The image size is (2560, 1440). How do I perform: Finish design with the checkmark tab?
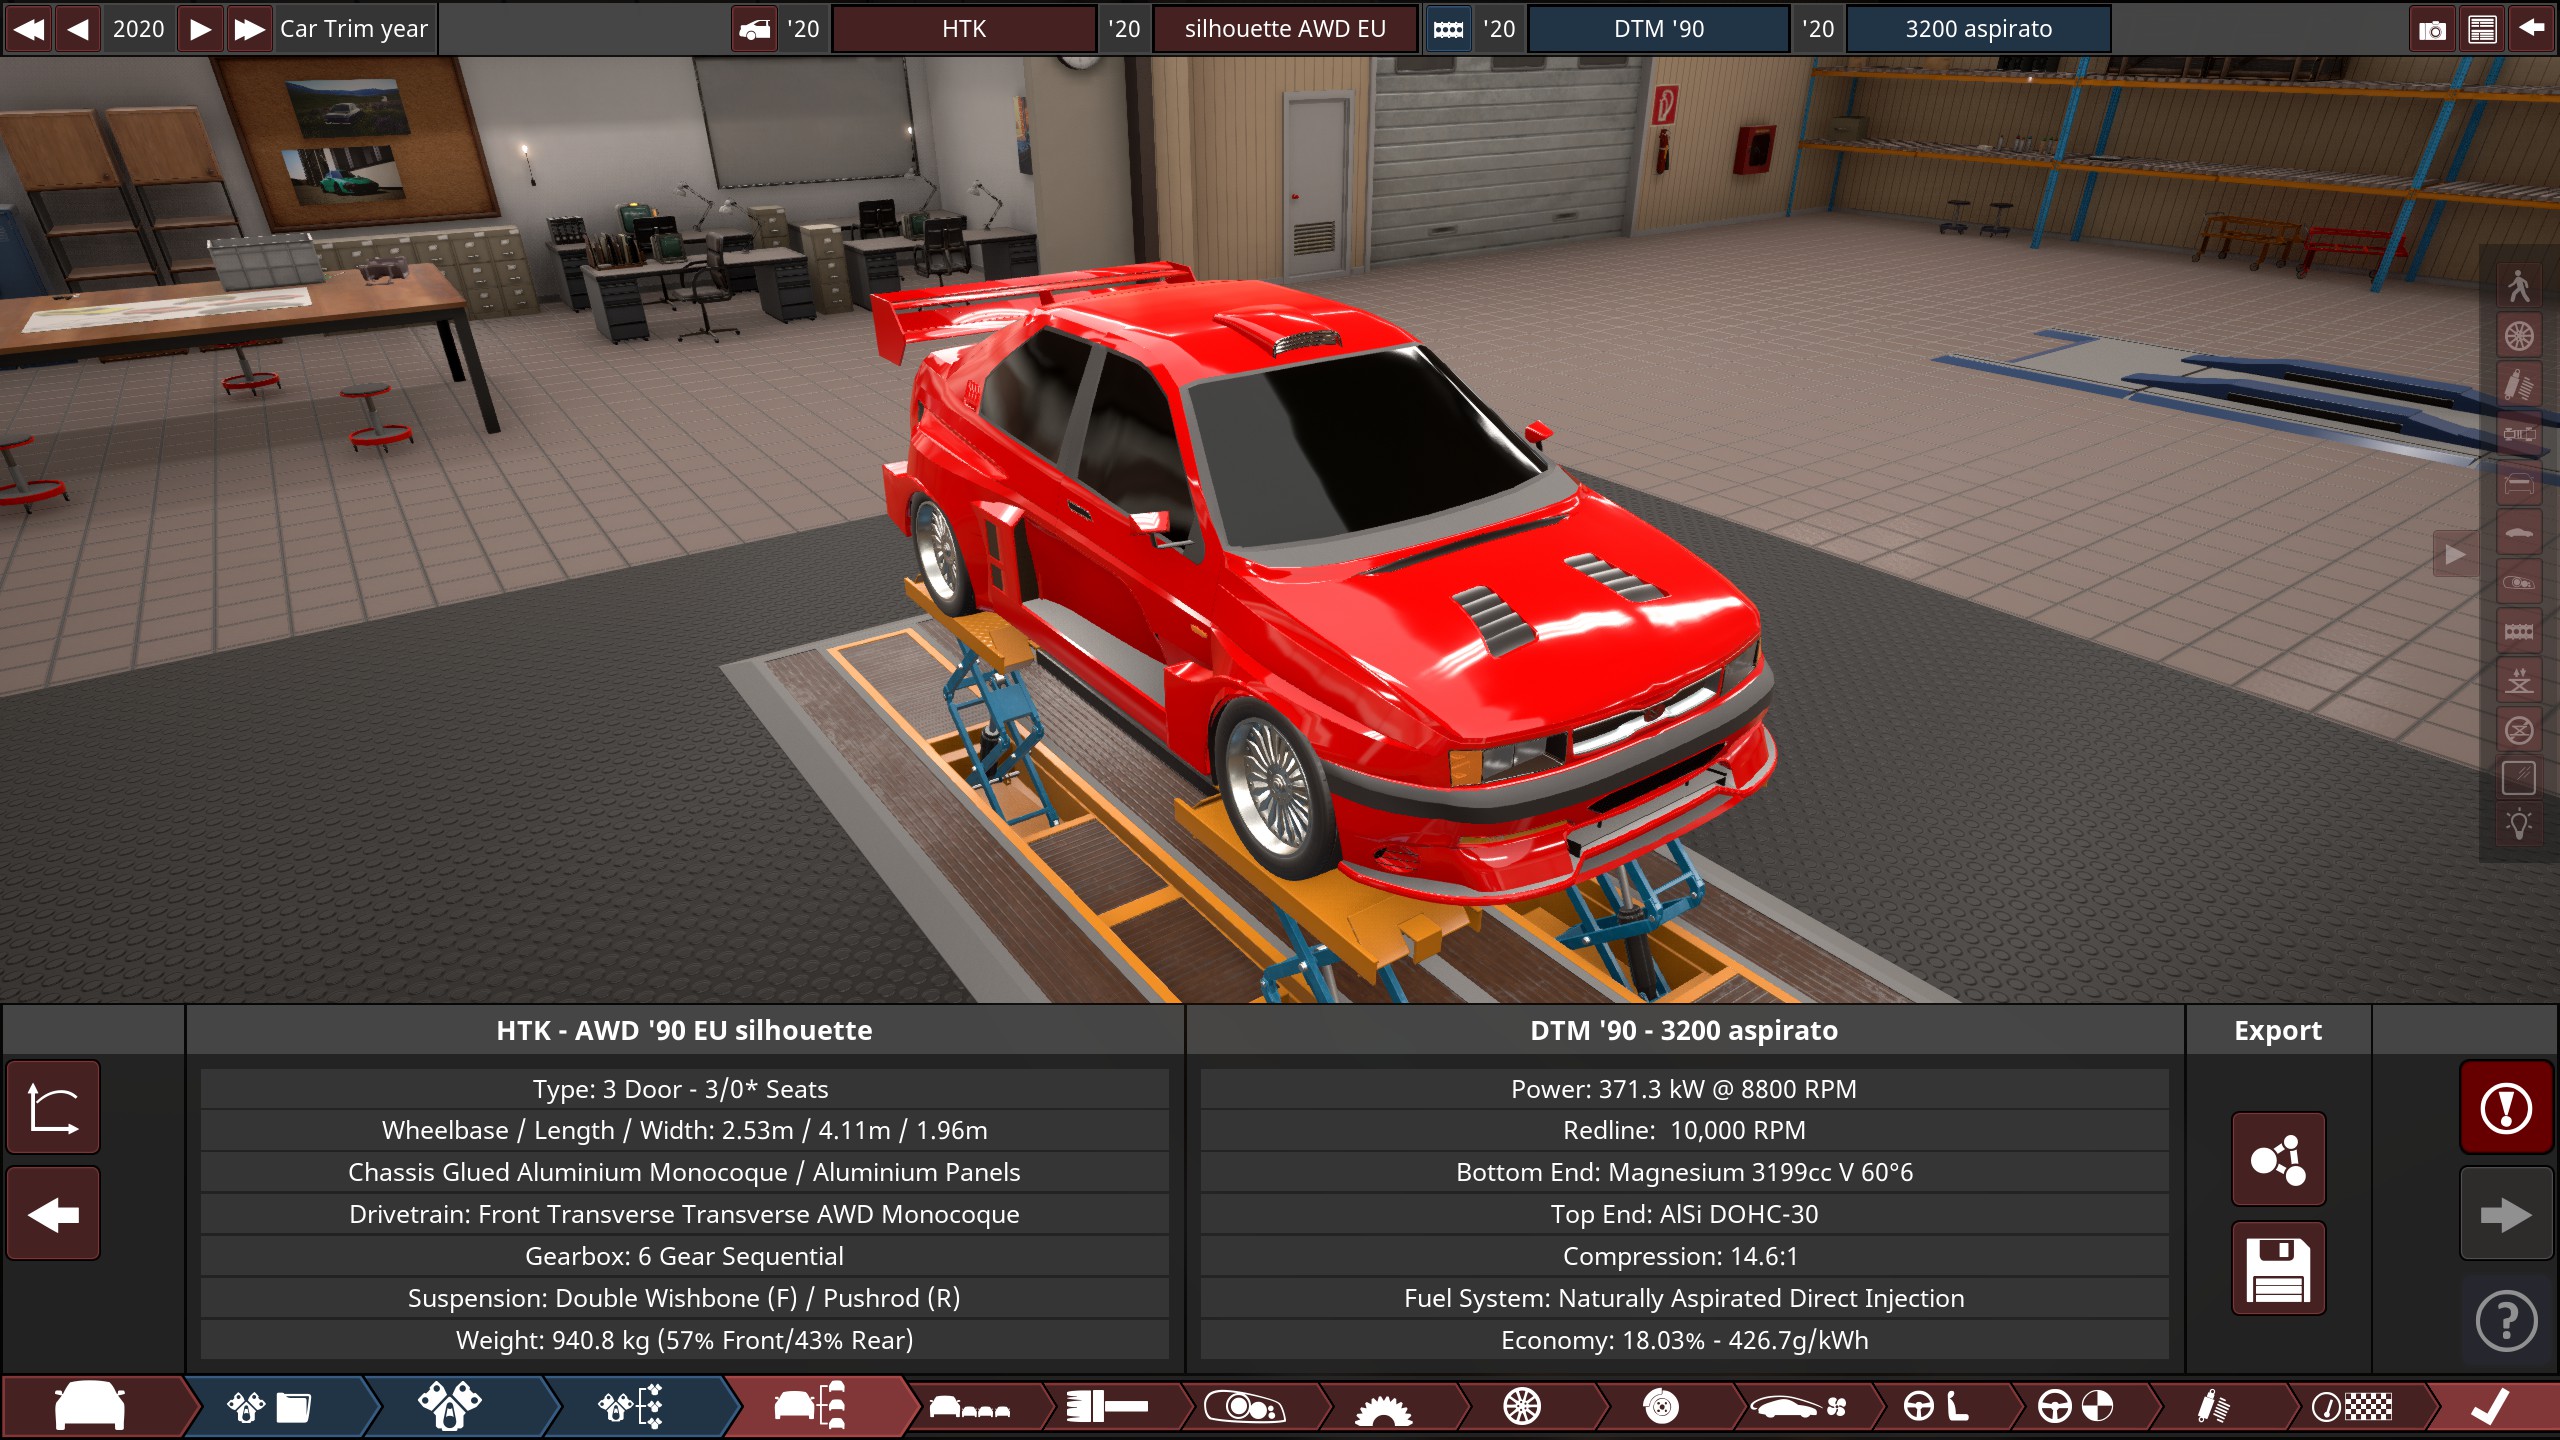2490,1408
